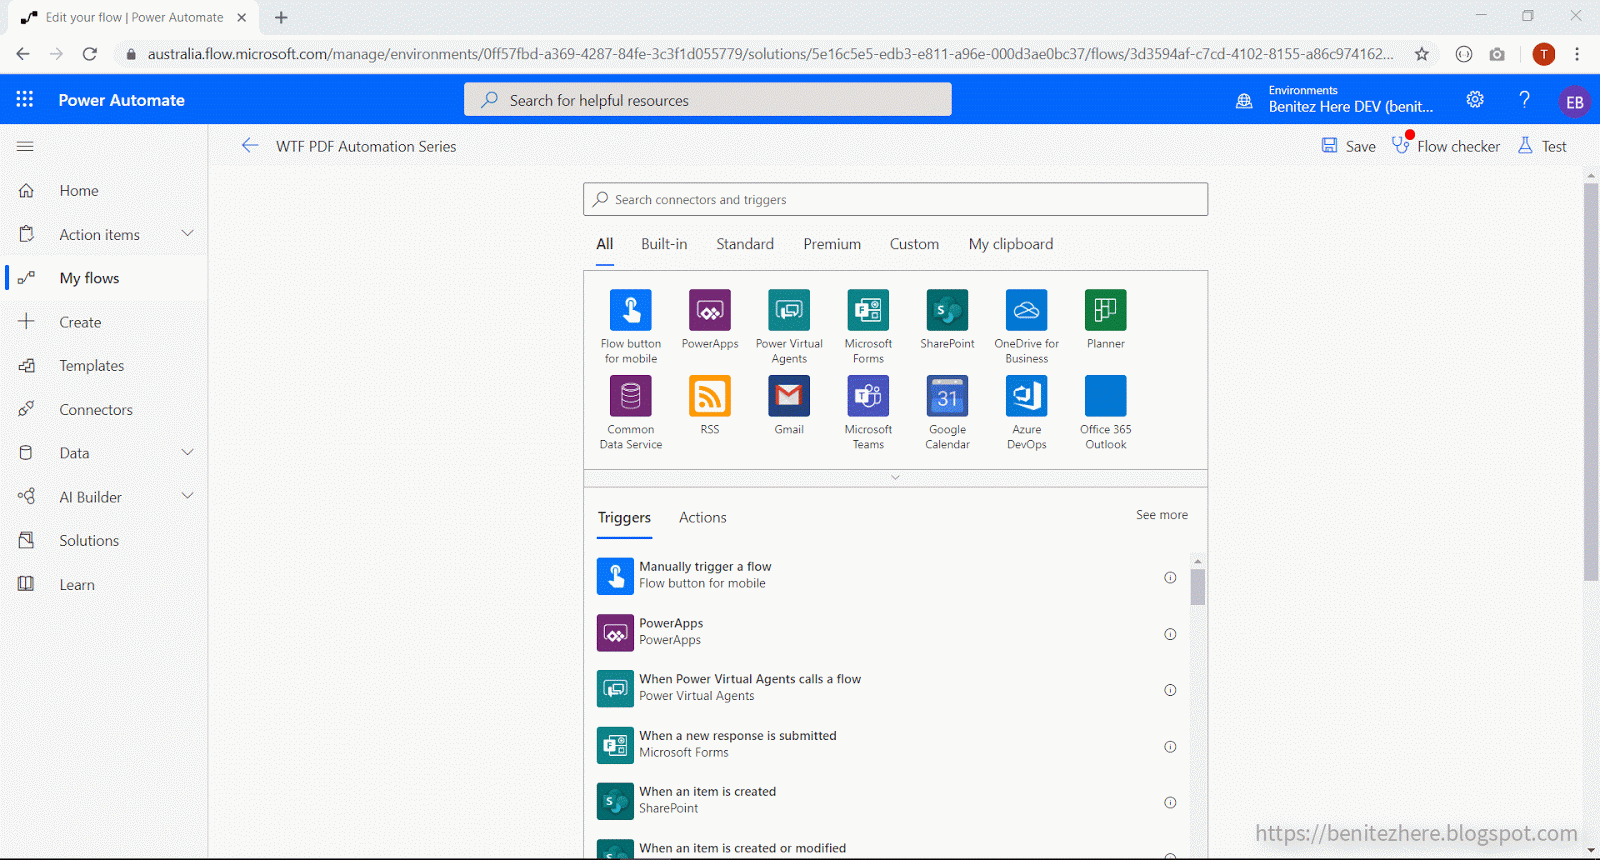The width and height of the screenshot is (1600, 860).
Task: Open the Flow checker
Action: (x=1446, y=146)
